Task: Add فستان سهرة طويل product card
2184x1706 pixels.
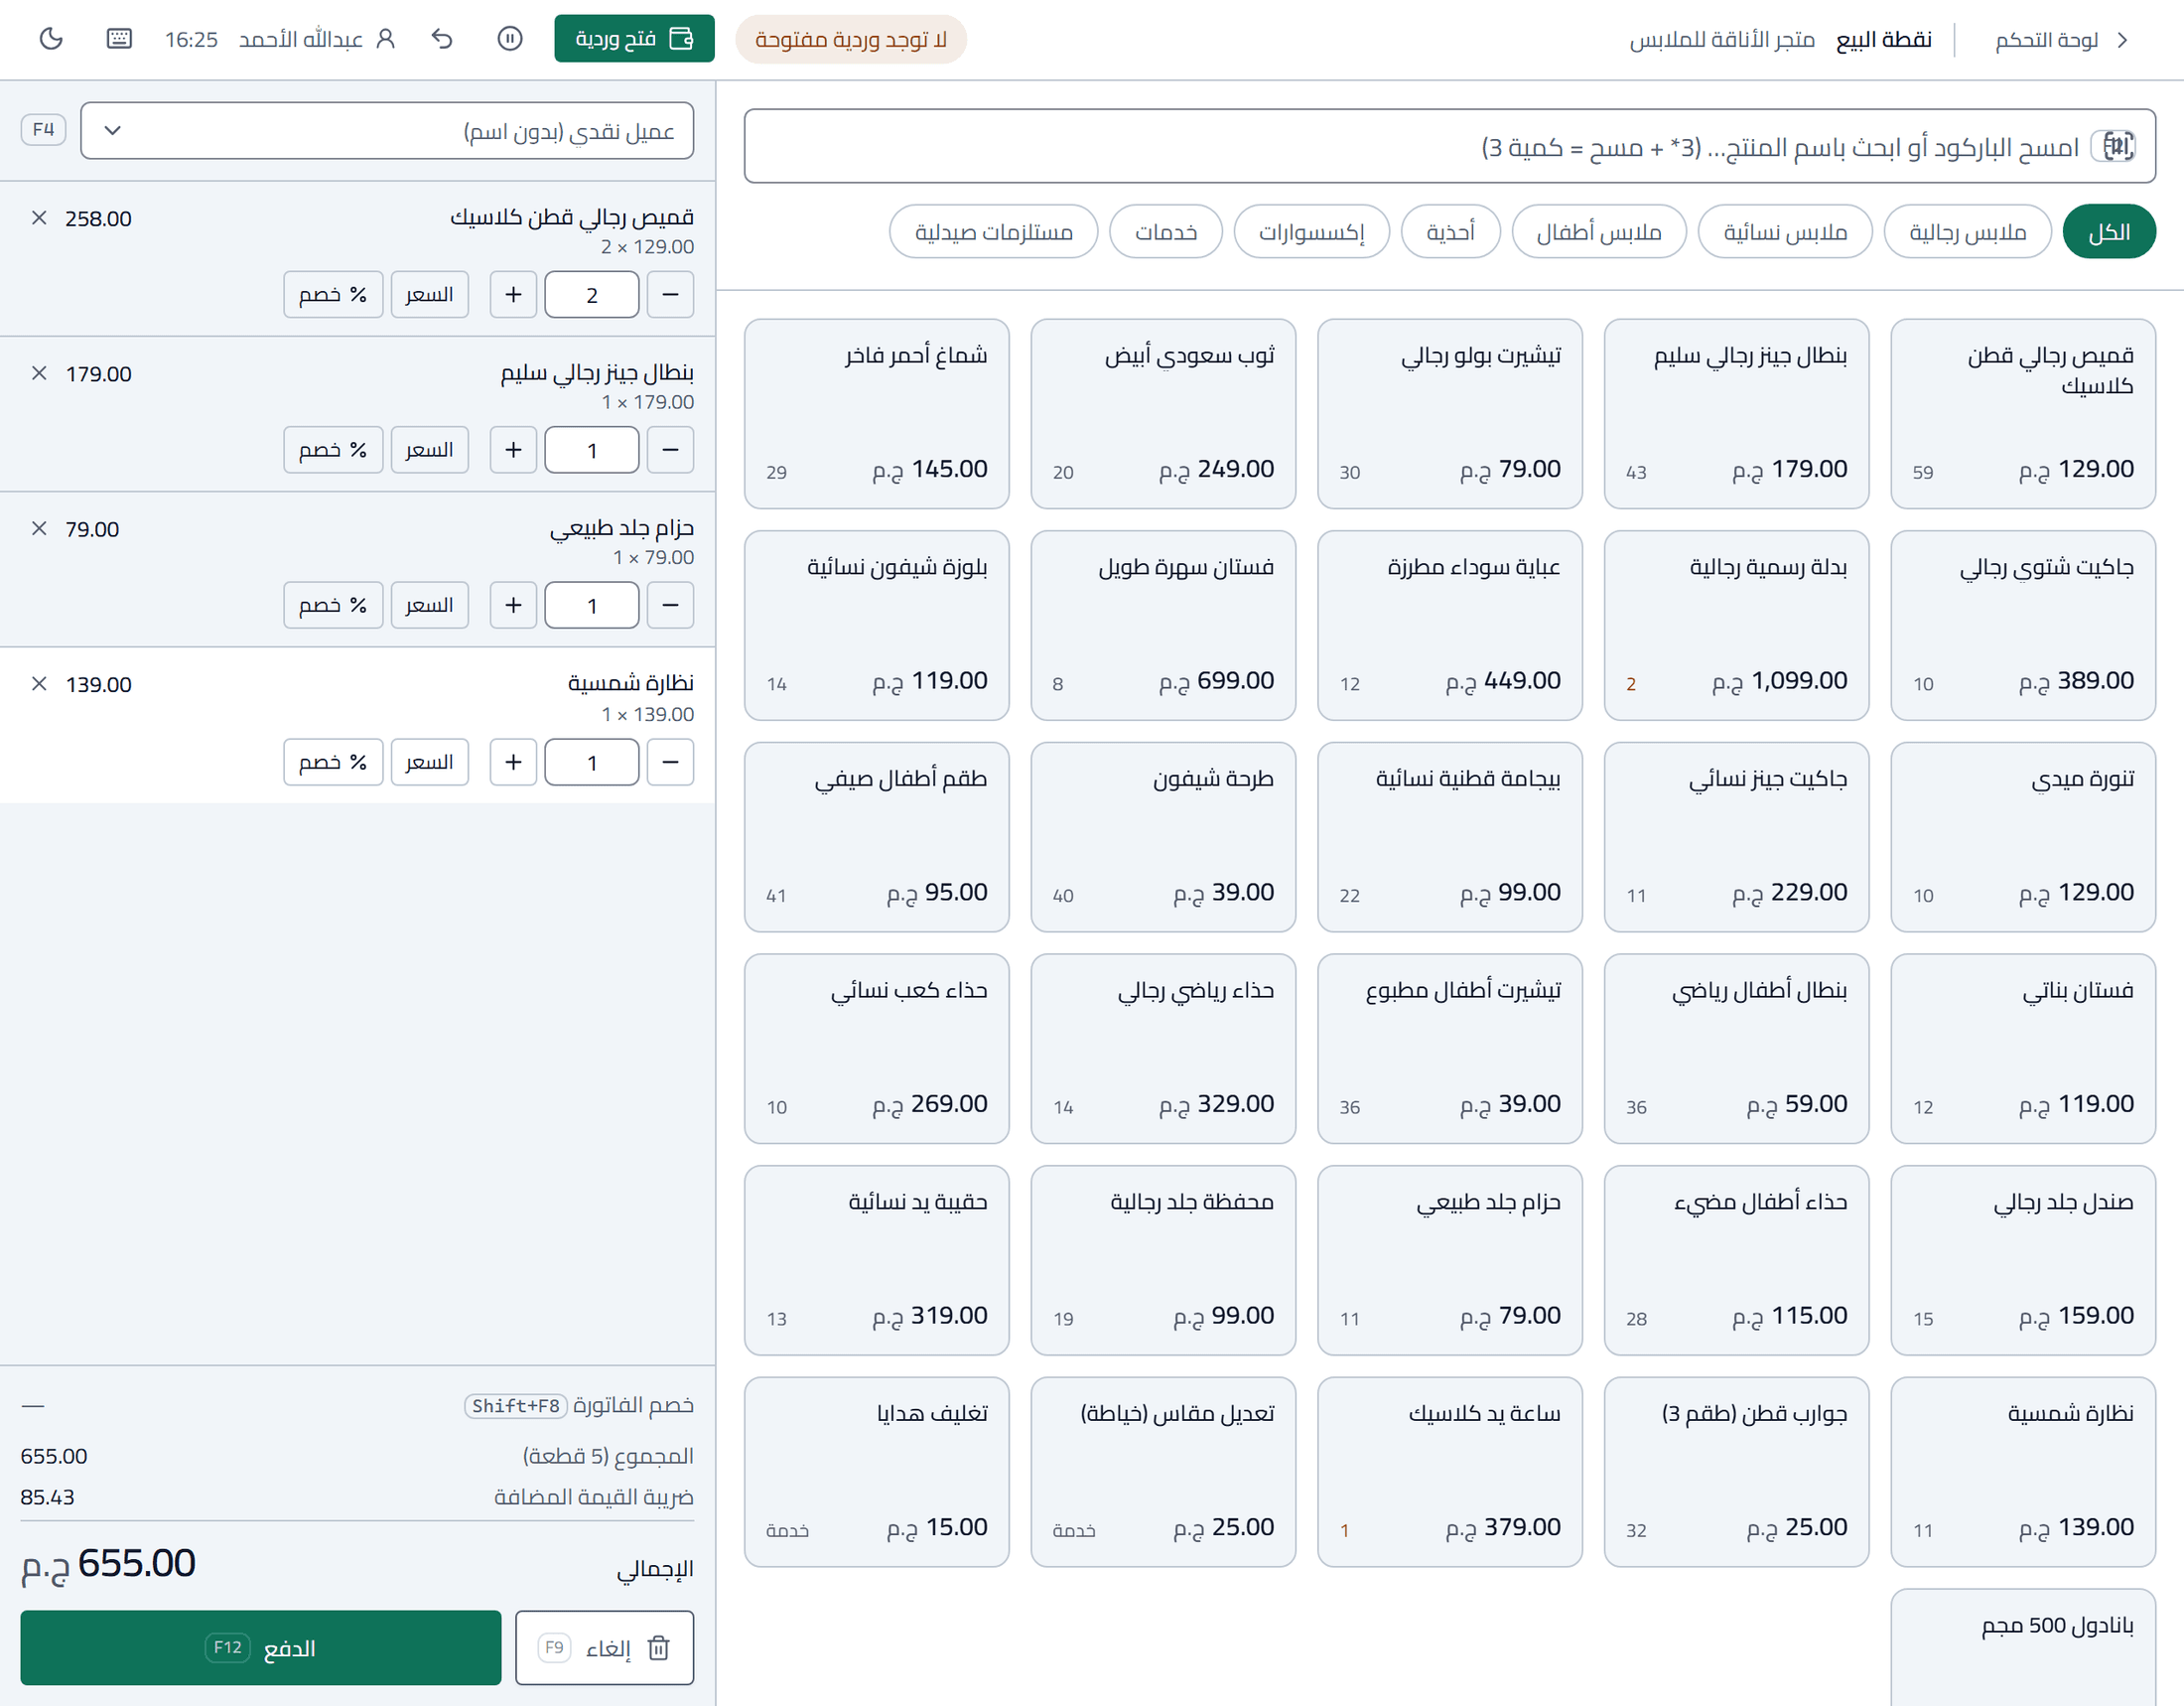Action: tap(1163, 625)
